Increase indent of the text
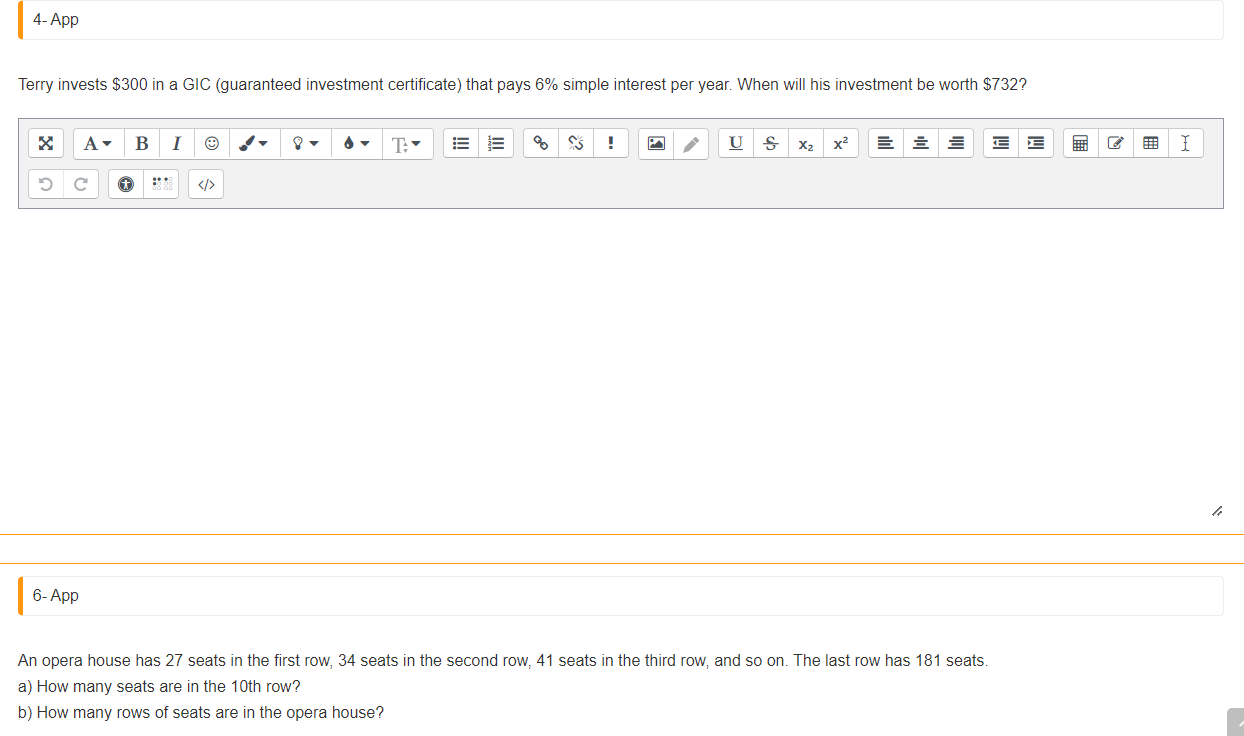Viewport: 1244px width, 736px height. click(1035, 144)
